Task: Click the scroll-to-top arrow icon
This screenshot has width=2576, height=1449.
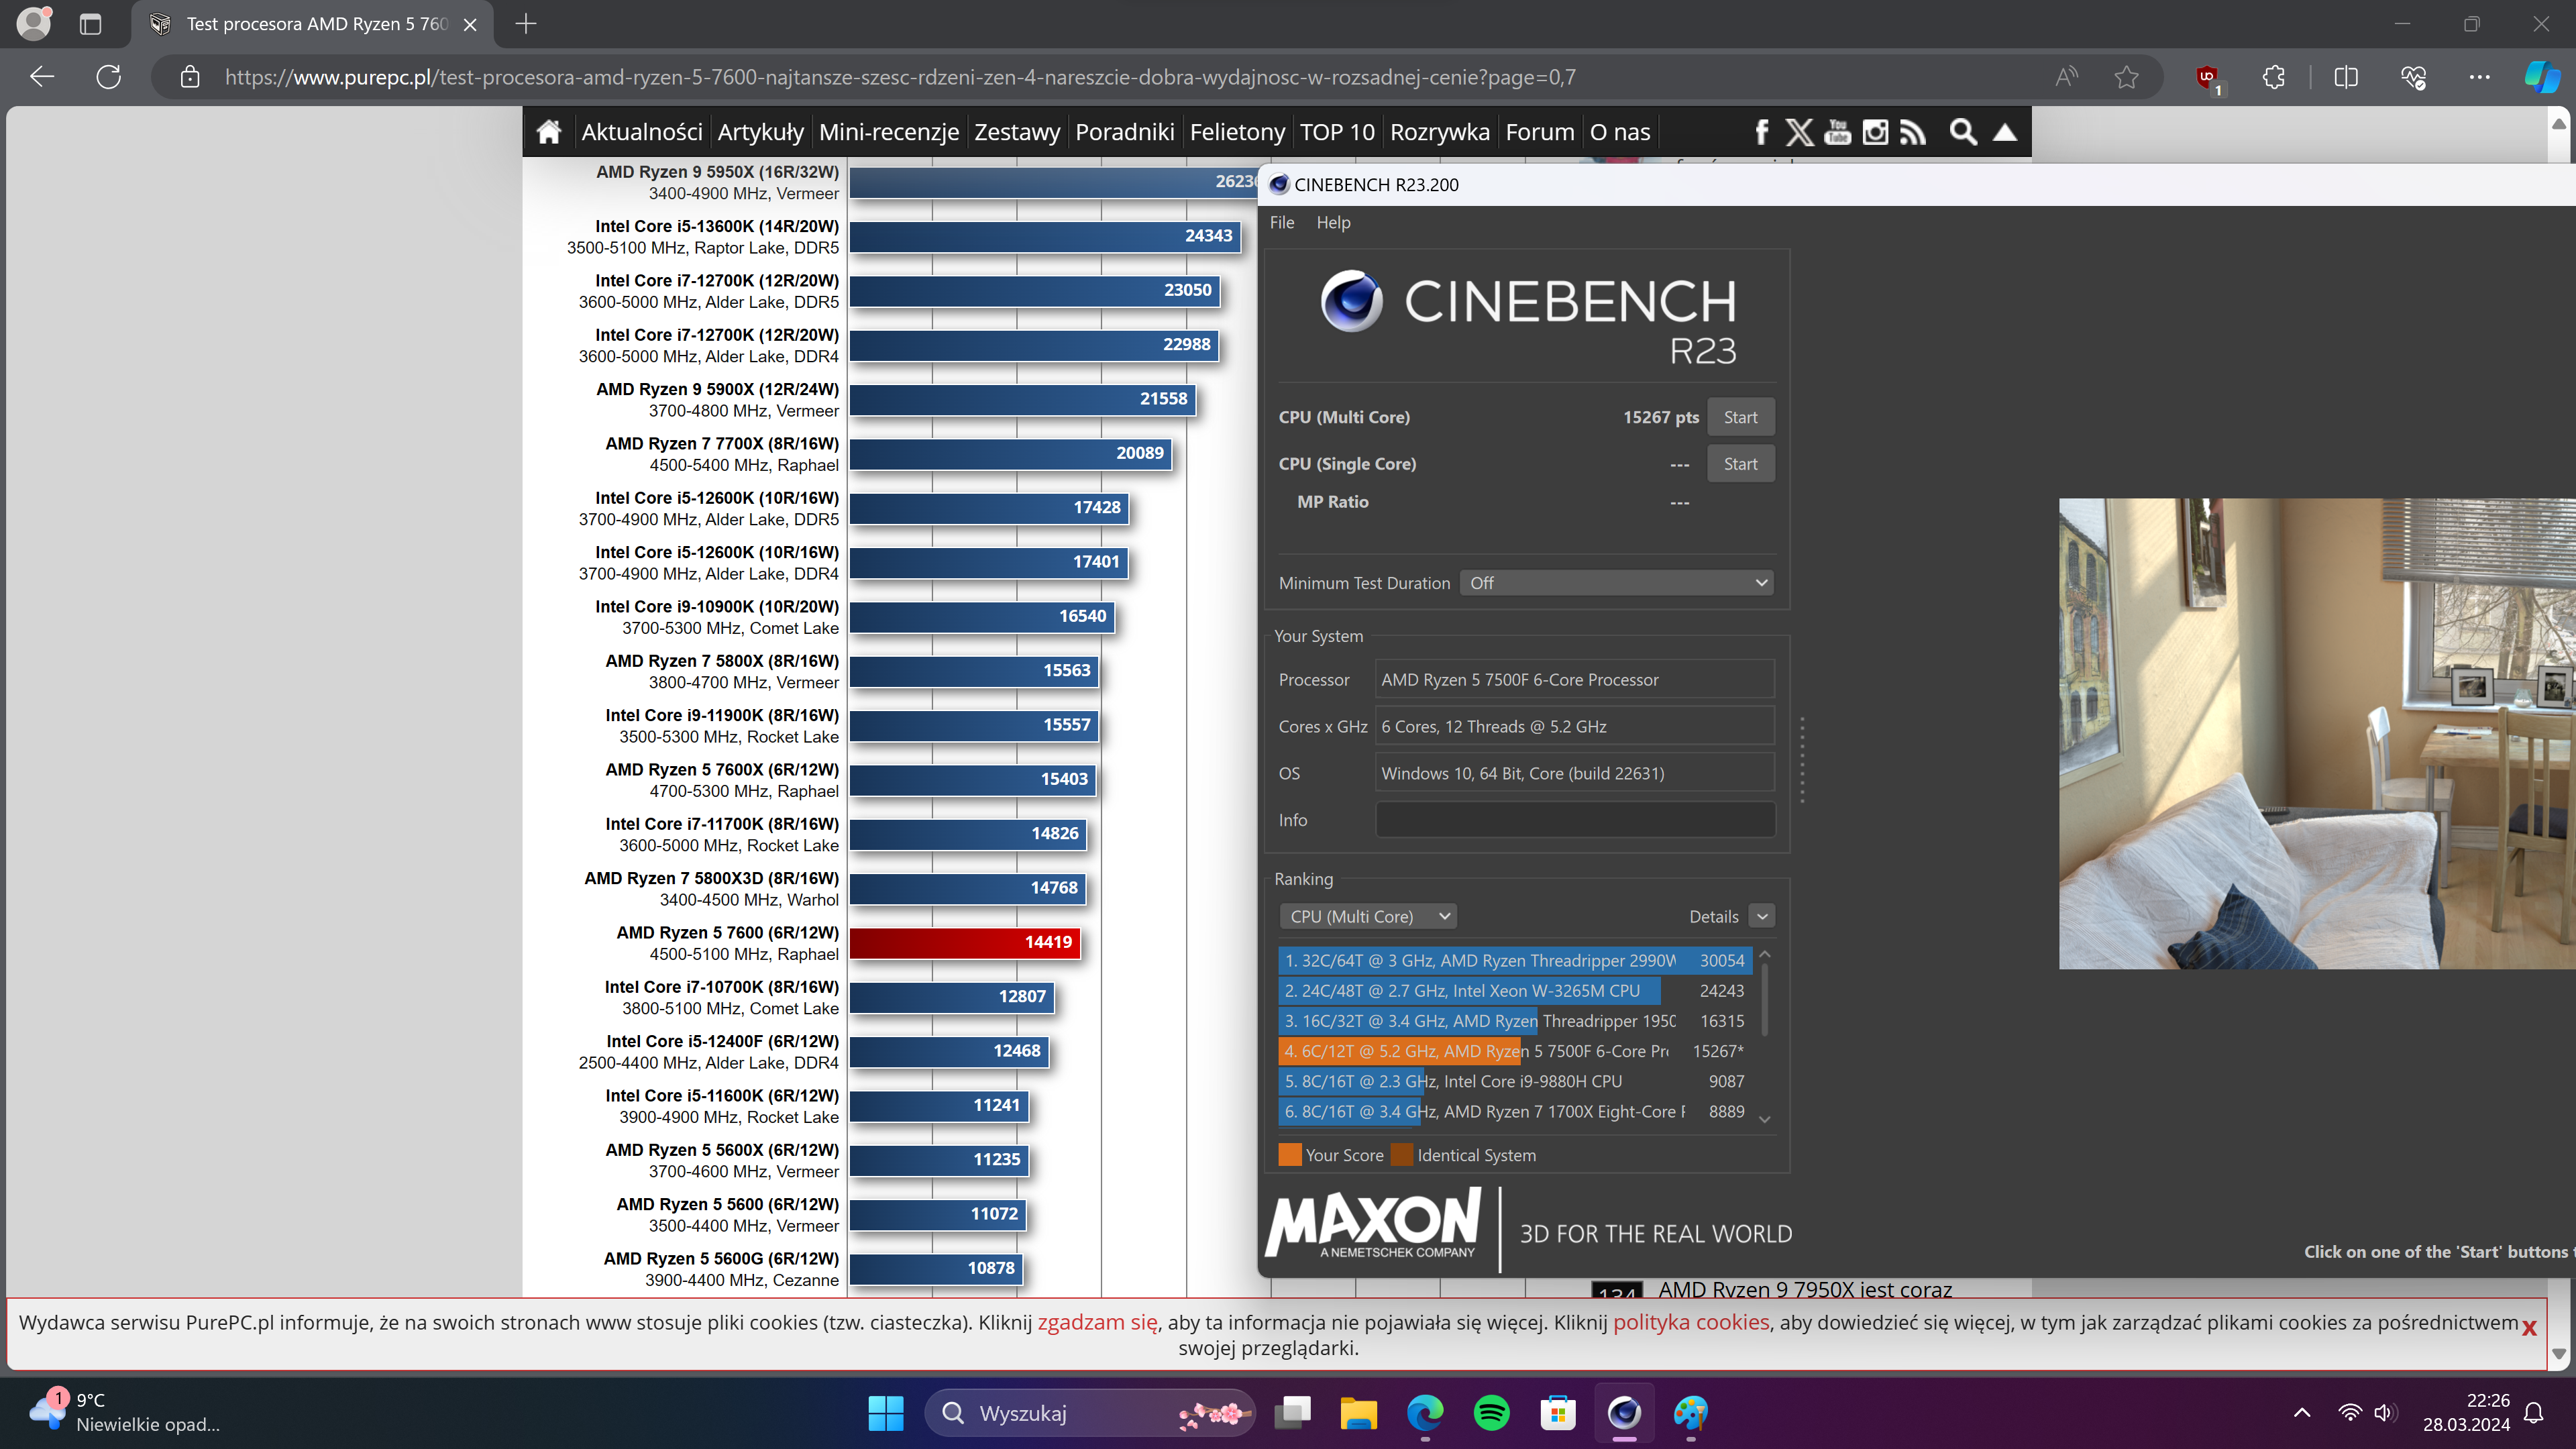Action: (x=2005, y=132)
